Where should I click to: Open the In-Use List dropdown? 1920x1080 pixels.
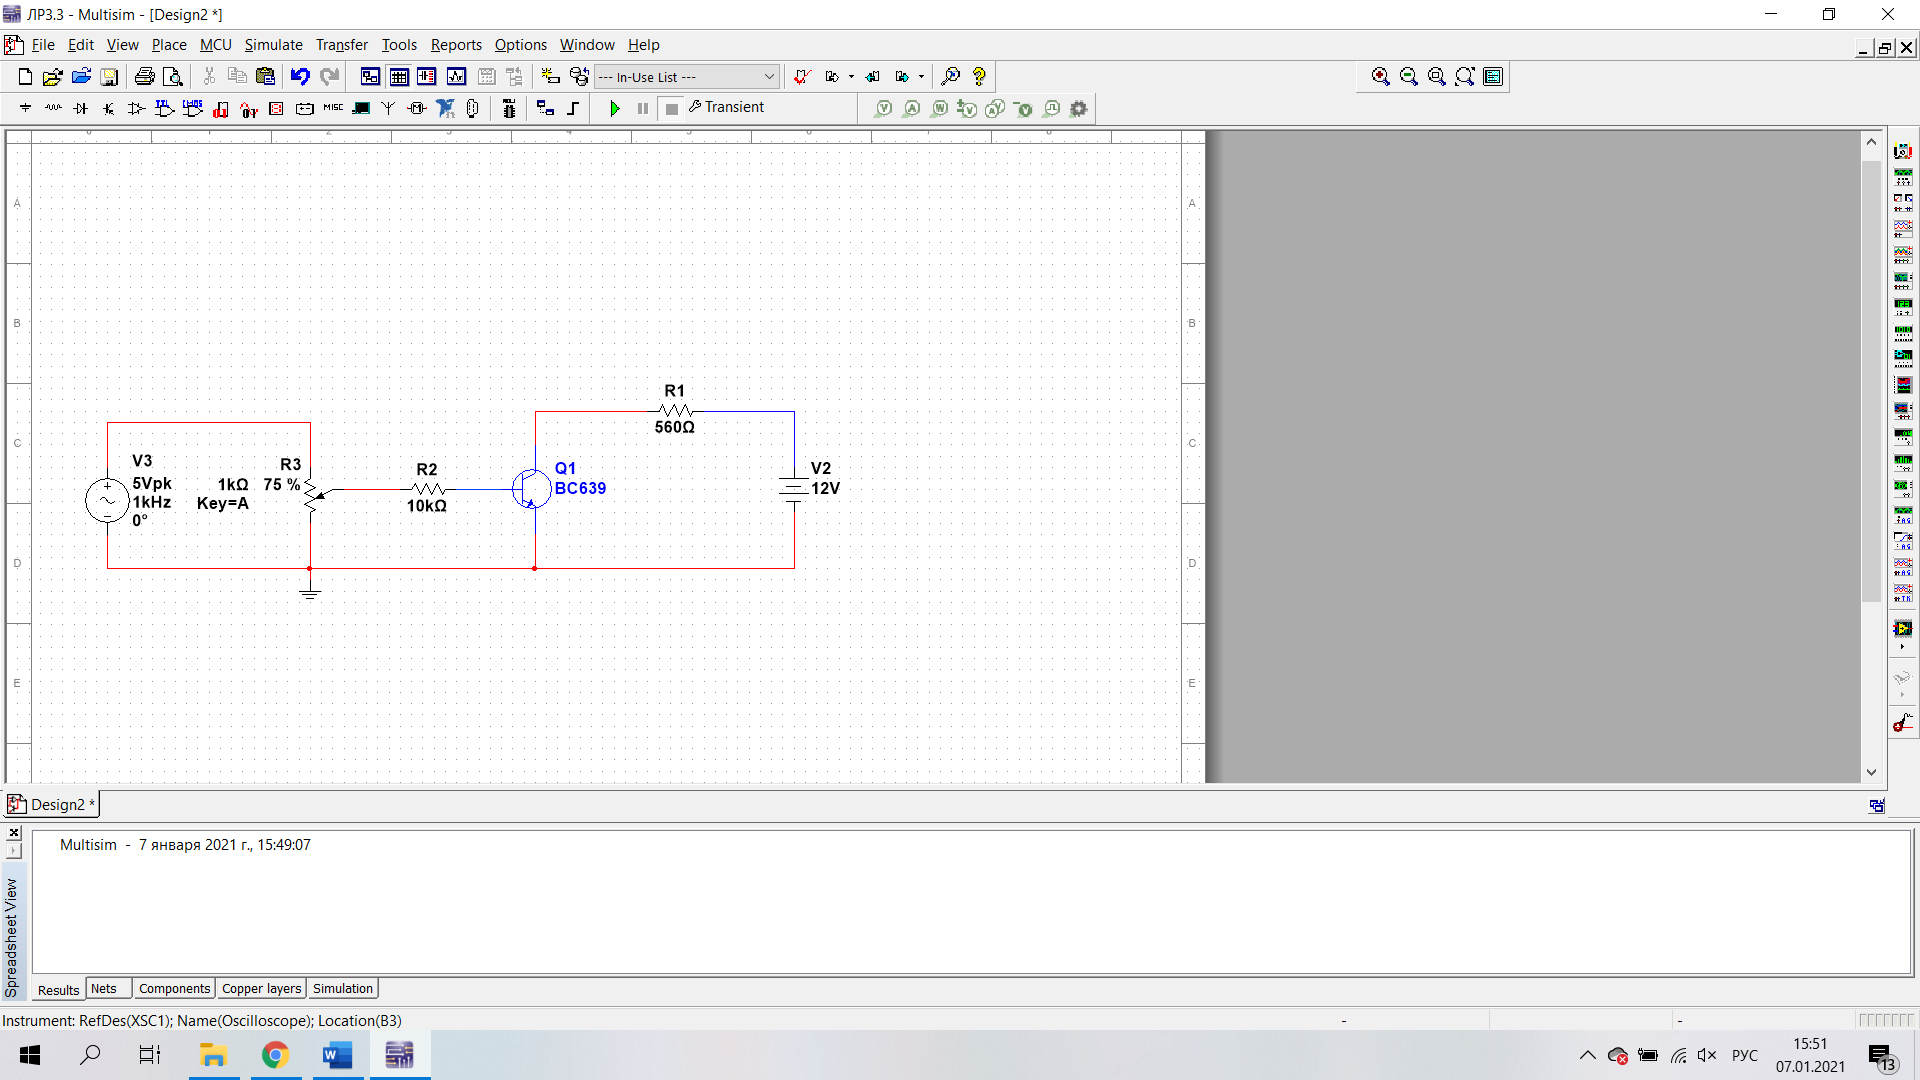tap(687, 77)
